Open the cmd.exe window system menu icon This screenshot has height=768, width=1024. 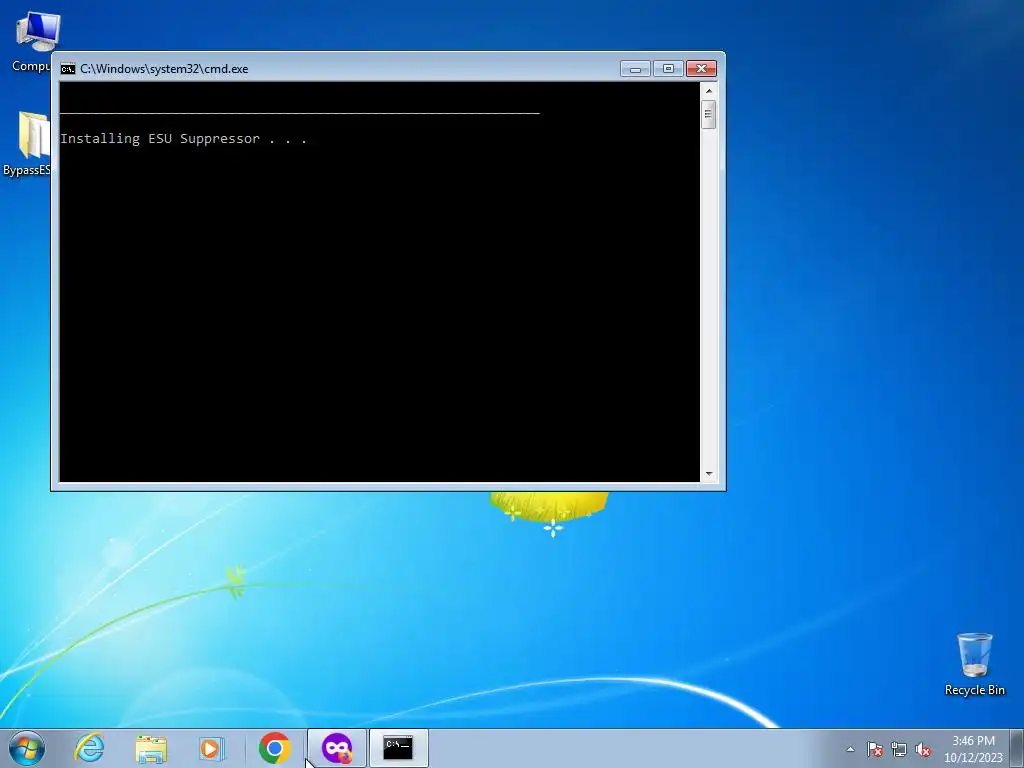pyautogui.click(x=68, y=69)
